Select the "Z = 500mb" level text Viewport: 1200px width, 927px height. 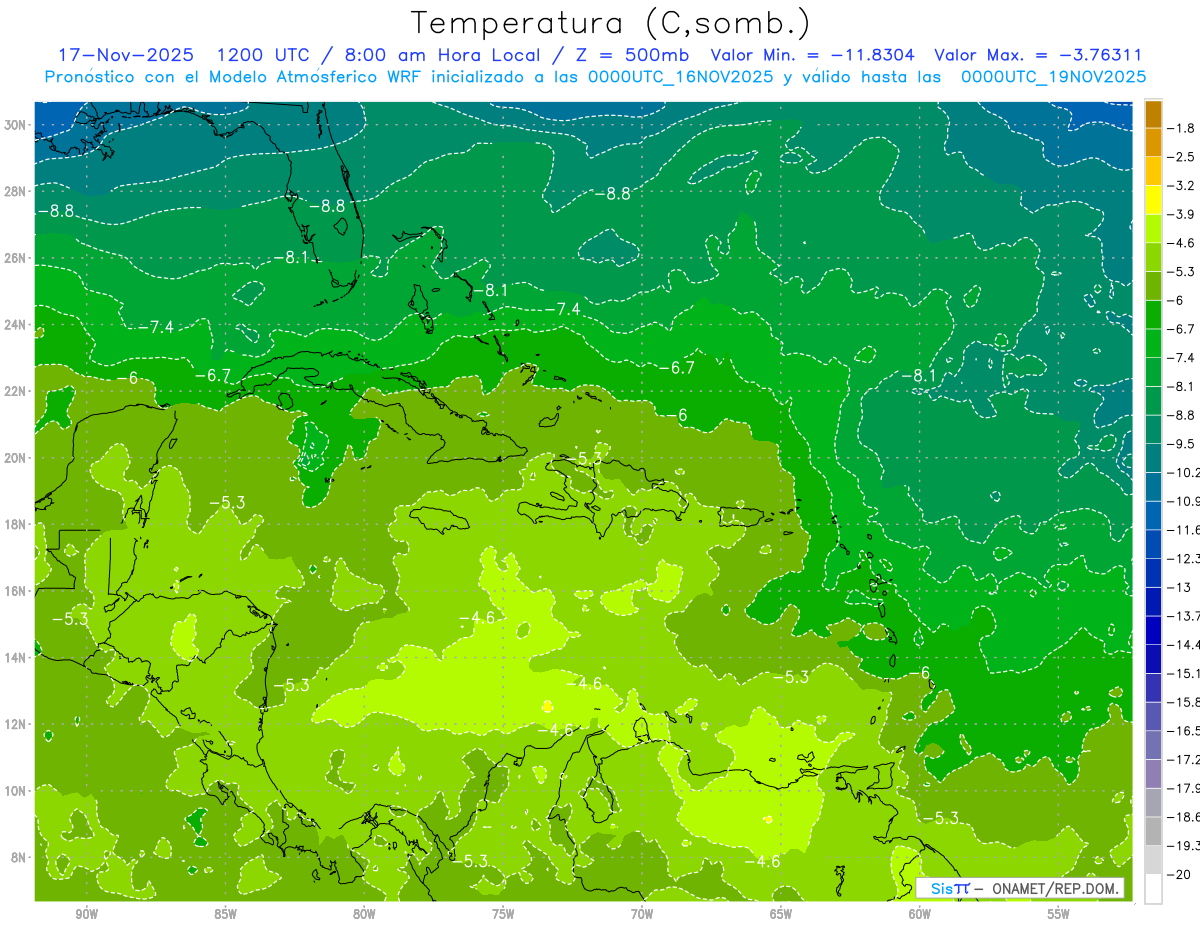click(x=627, y=55)
